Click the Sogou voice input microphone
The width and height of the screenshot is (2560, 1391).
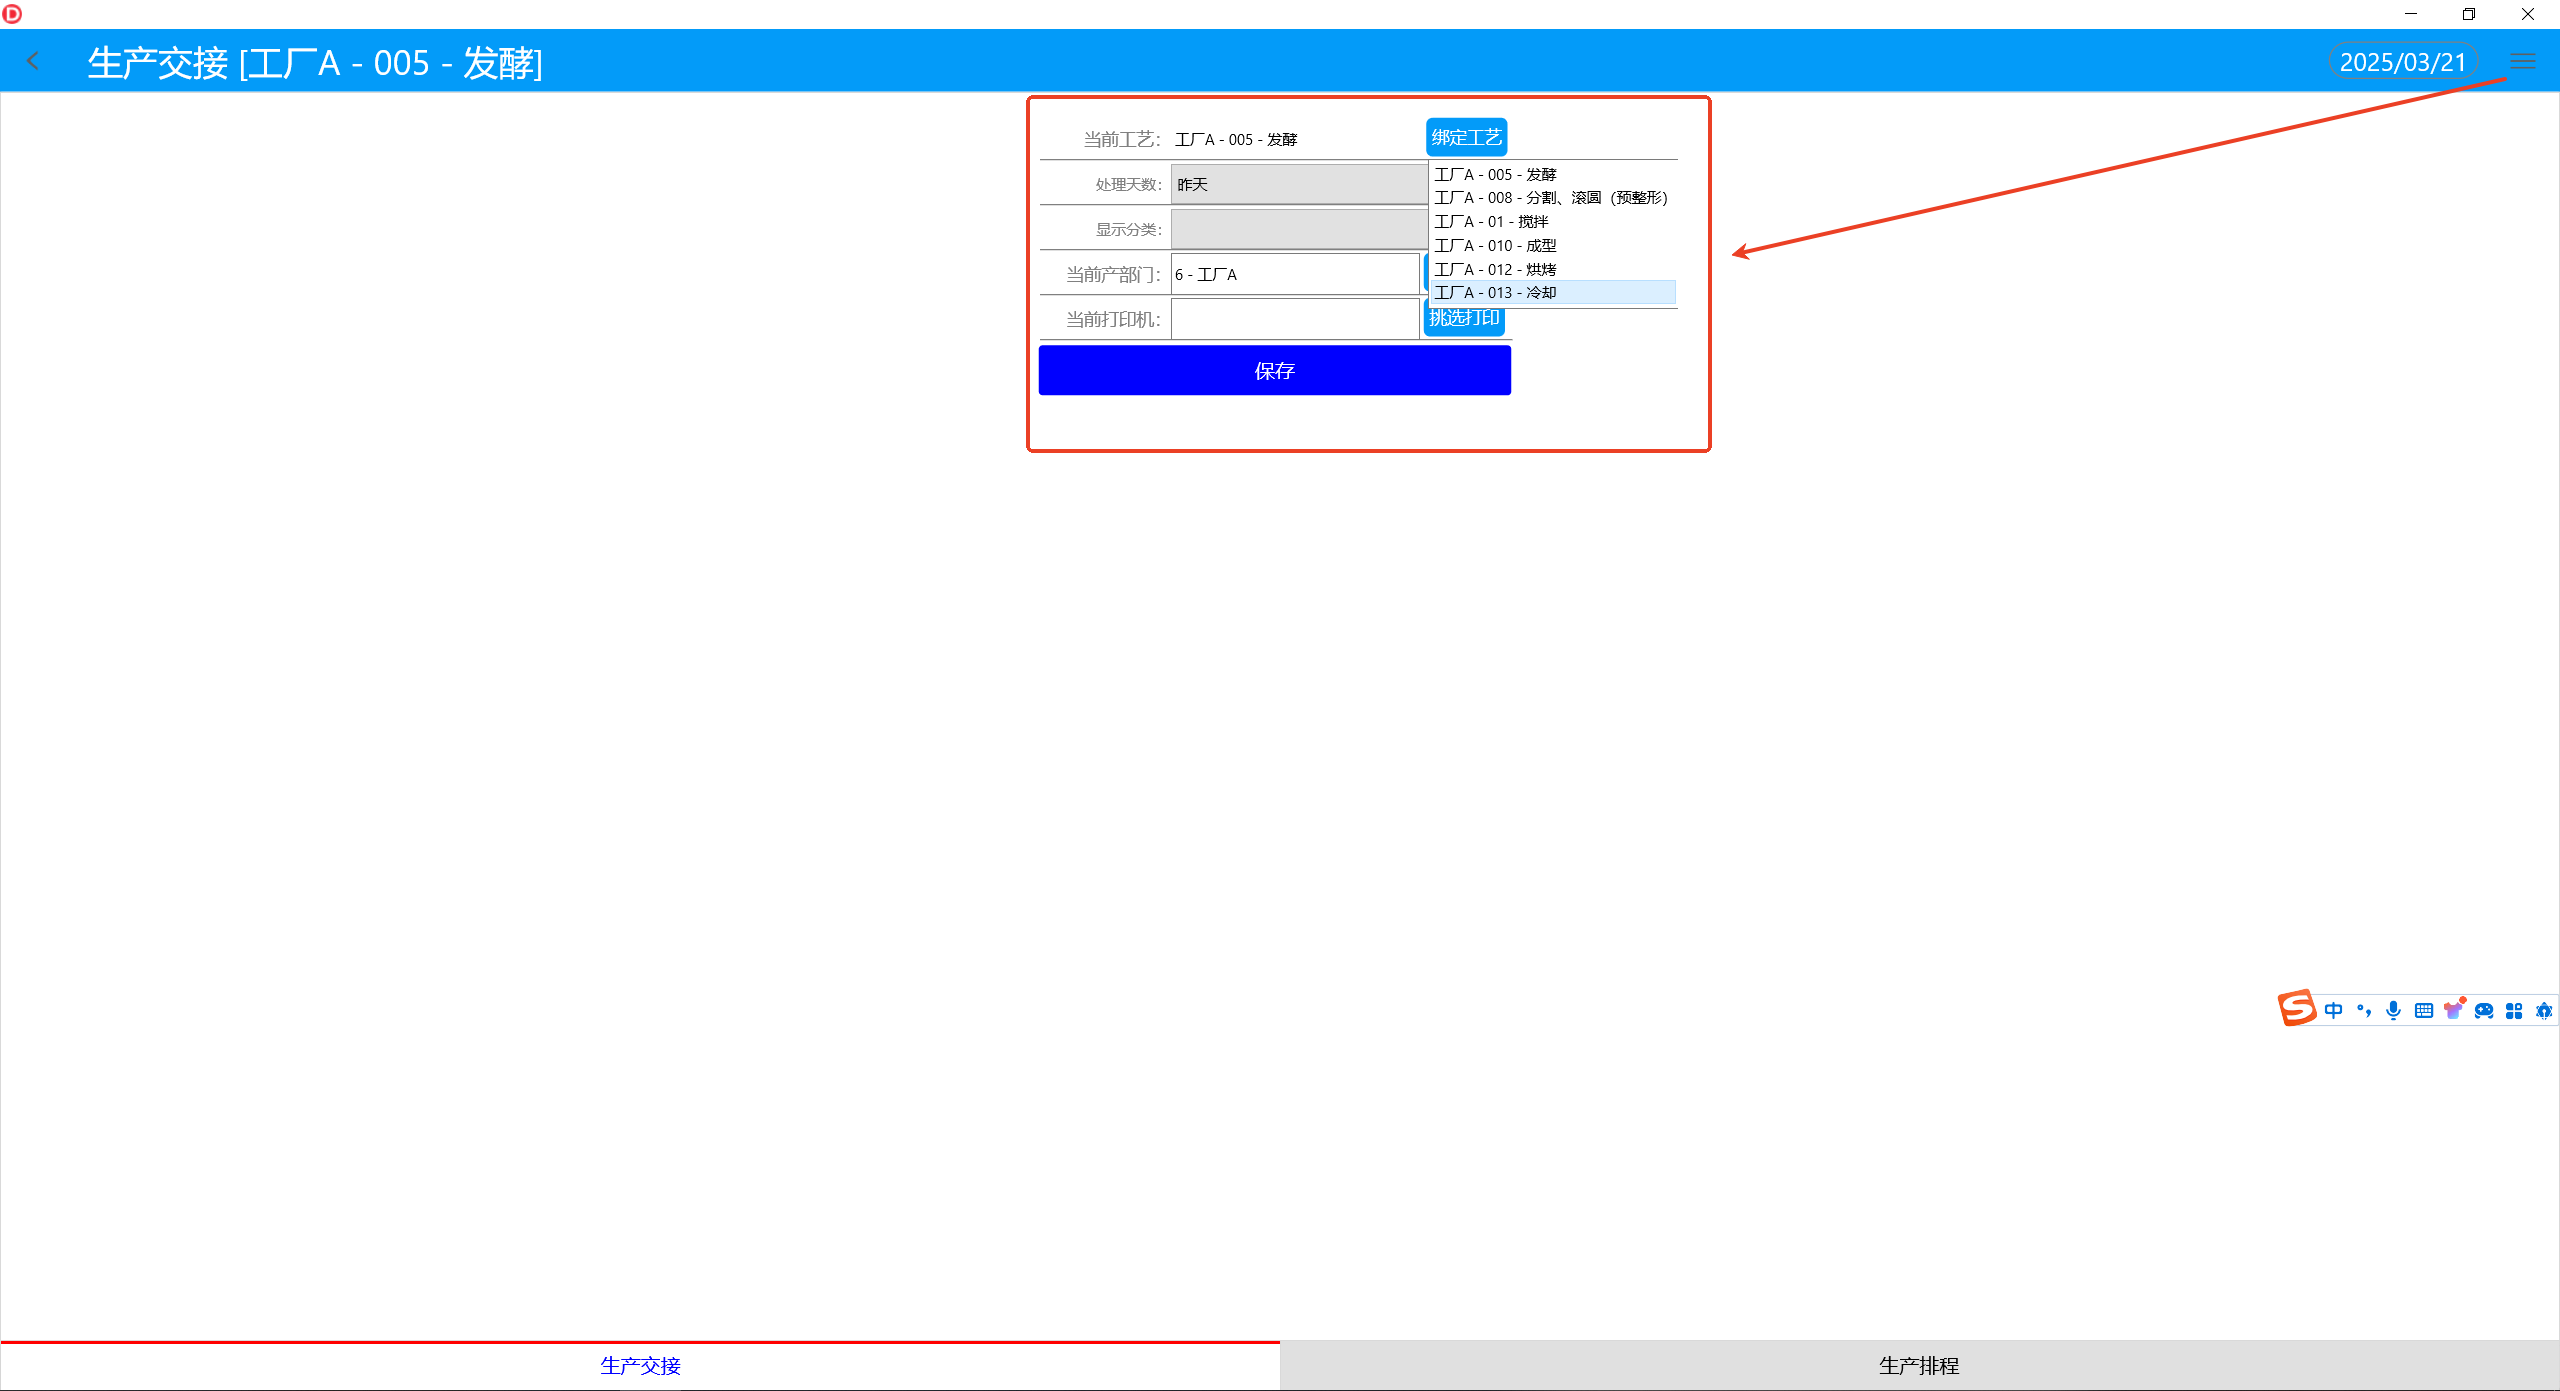click(x=2393, y=1010)
